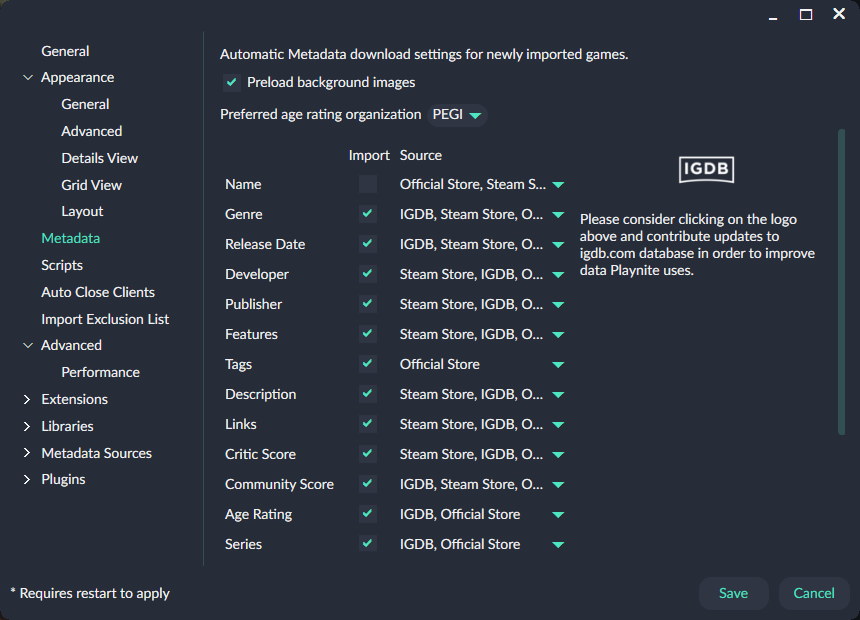This screenshot has width=860, height=620.
Task: Uncheck the Publisher import checkbox
Action: click(367, 303)
